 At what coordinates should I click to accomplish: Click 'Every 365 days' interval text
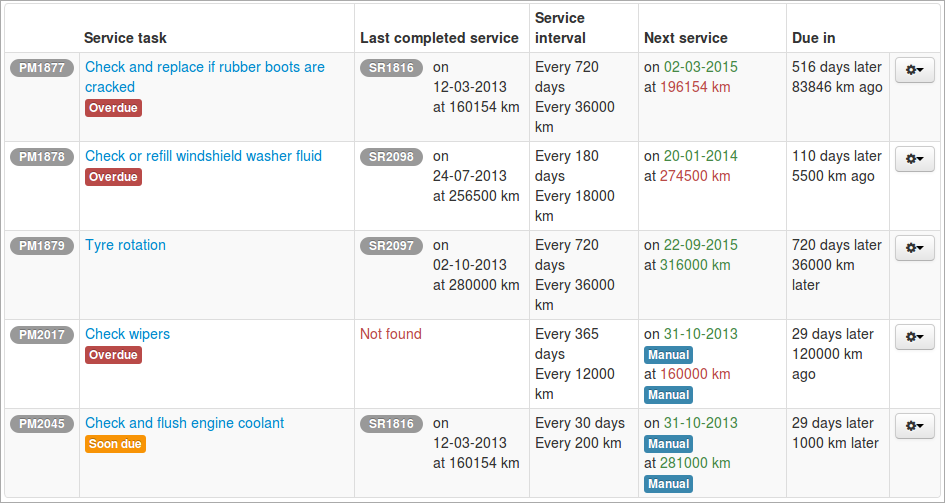[567, 344]
